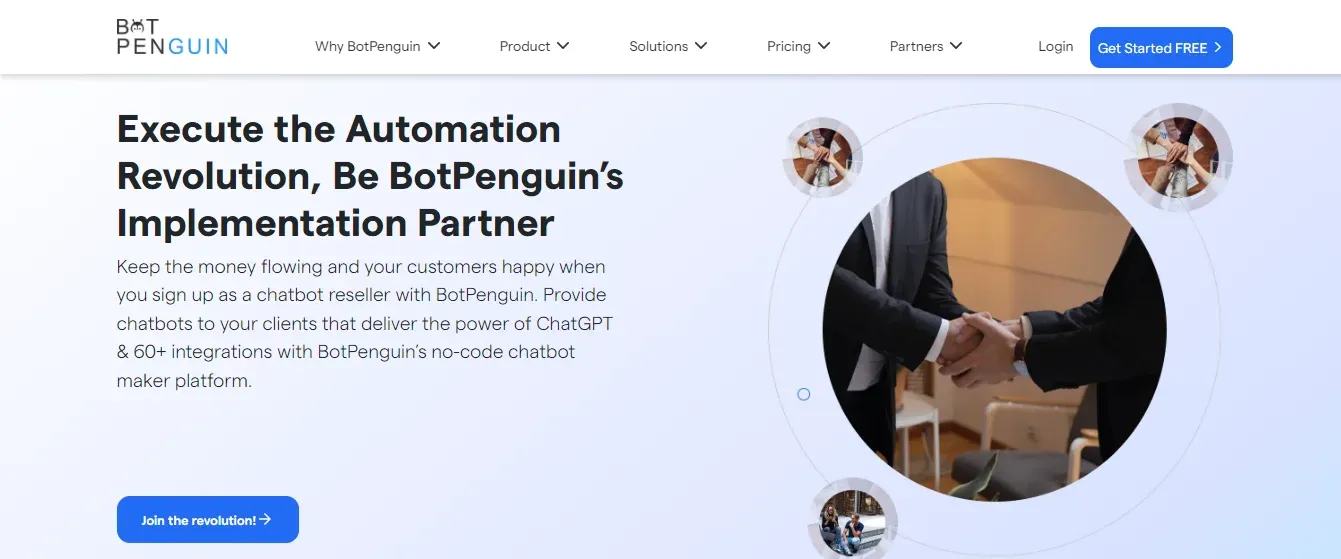Image resolution: width=1341 pixels, height=559 pixels.
Task: Click the BotPenguin logo
Action: coord(172,36)
